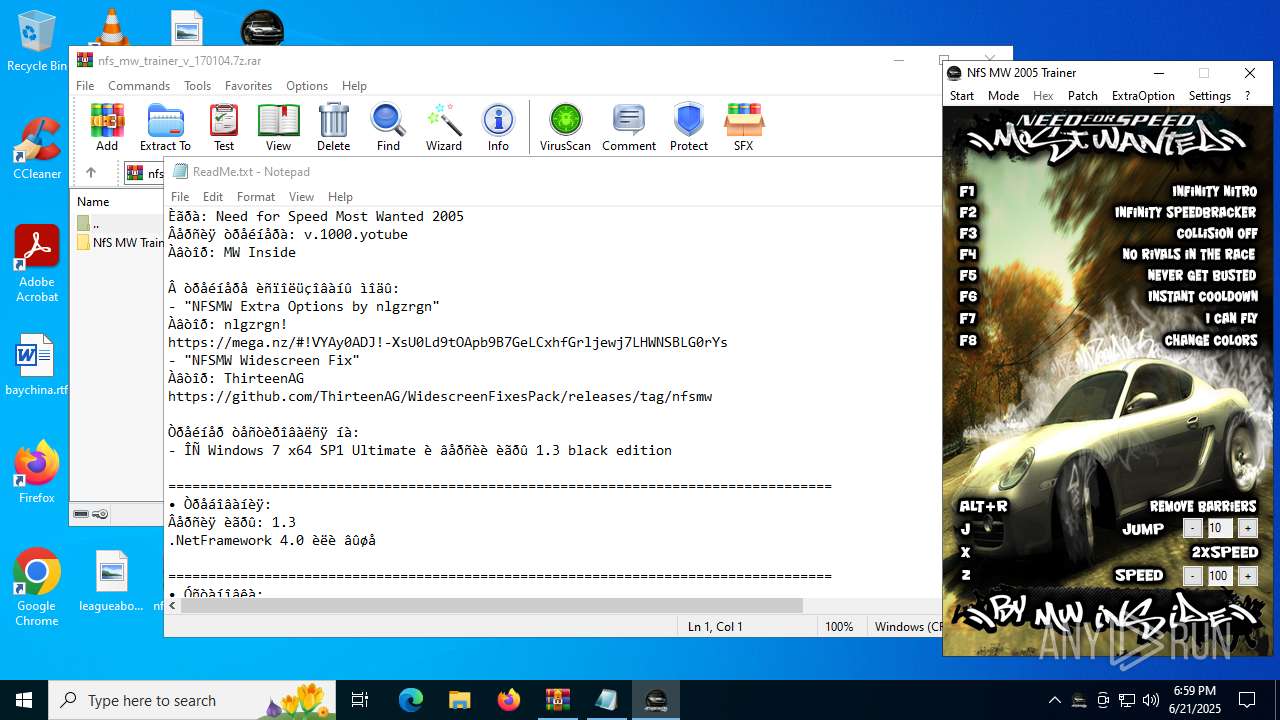This screenshot has height=720, width=1280.
Task: Click Notepad horizontal scrollbar
Action: click(x=492, y=605)
